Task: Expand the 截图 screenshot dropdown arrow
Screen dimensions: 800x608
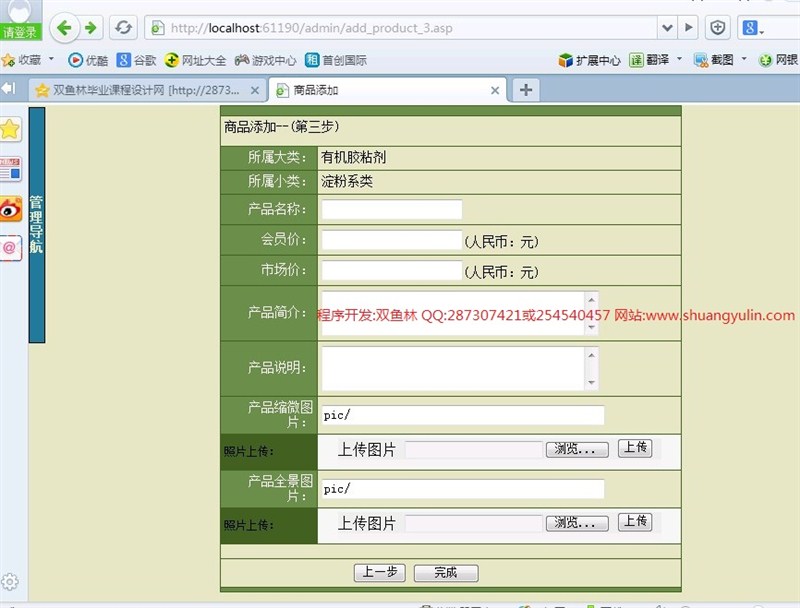Action: click(744, 60)
